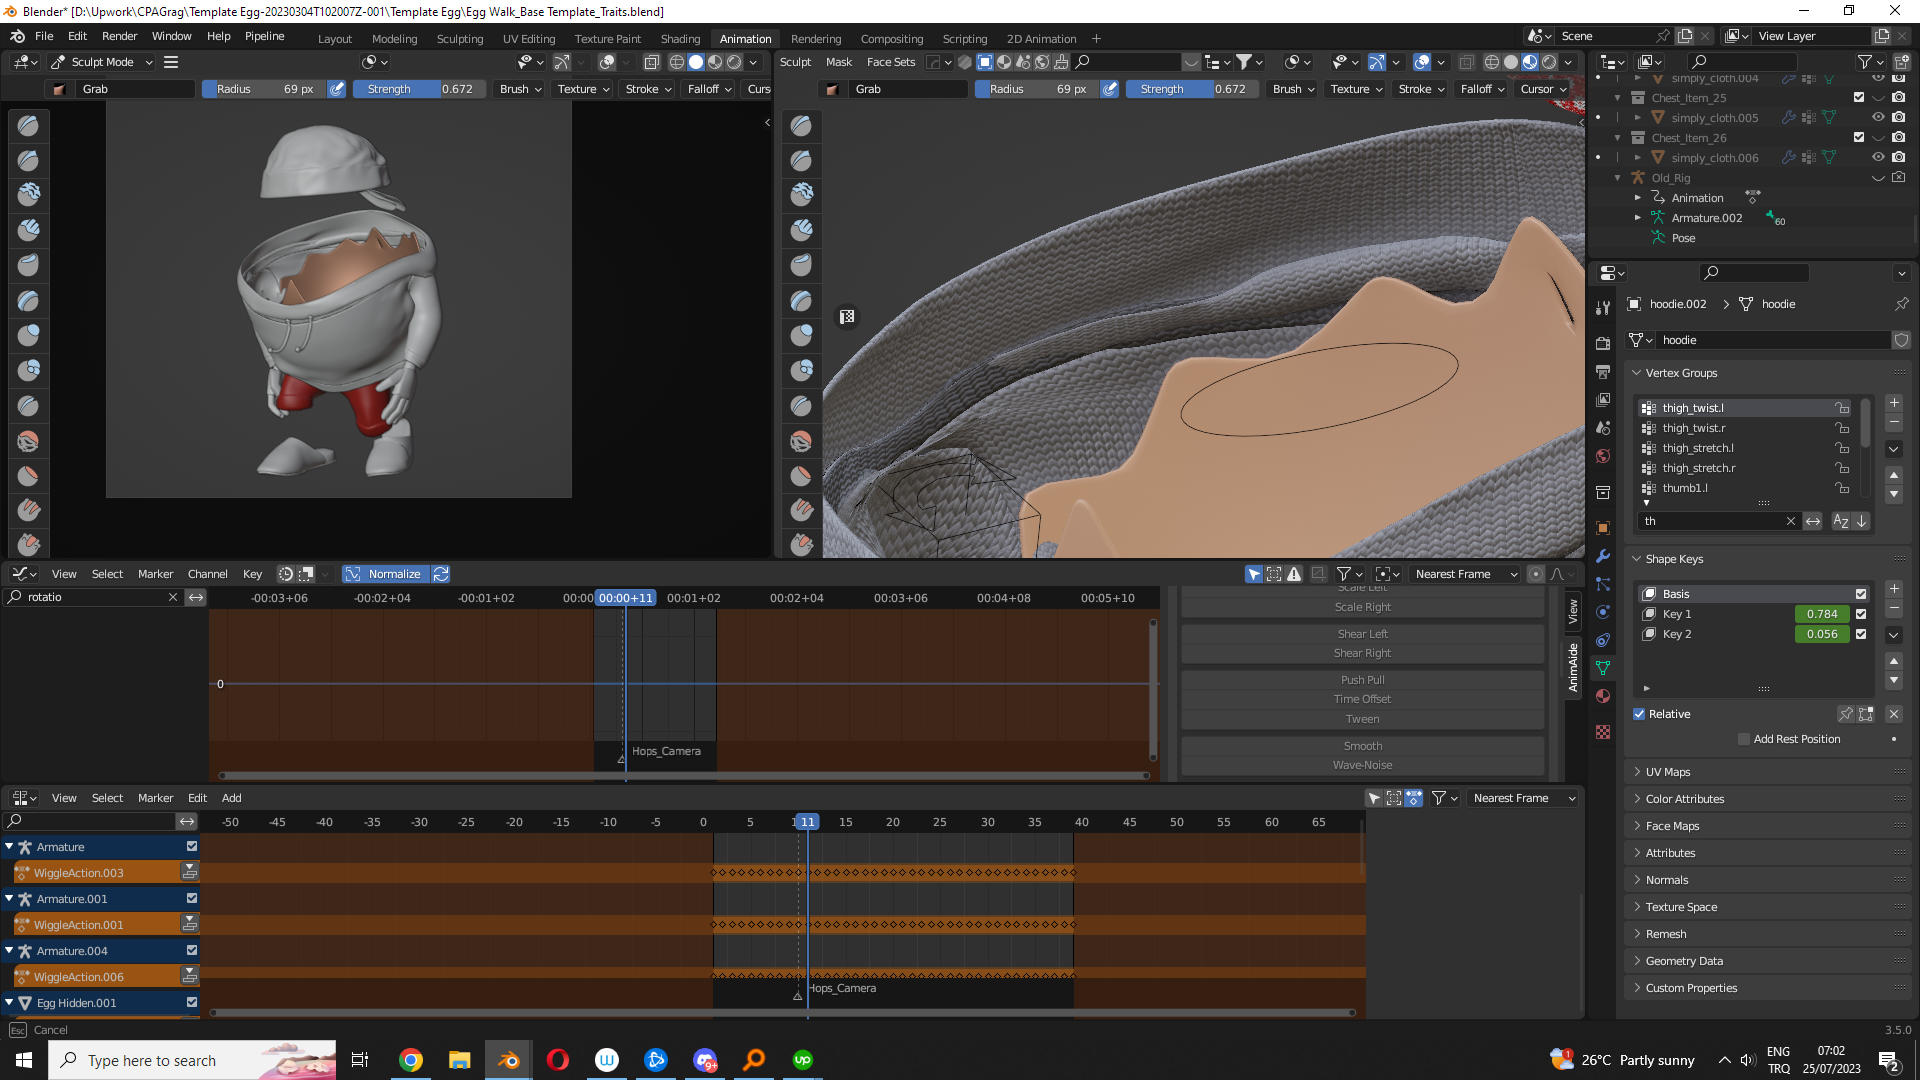Add a new shape key
This screenshot has height=1080, width=1920.
[1893, 588]
